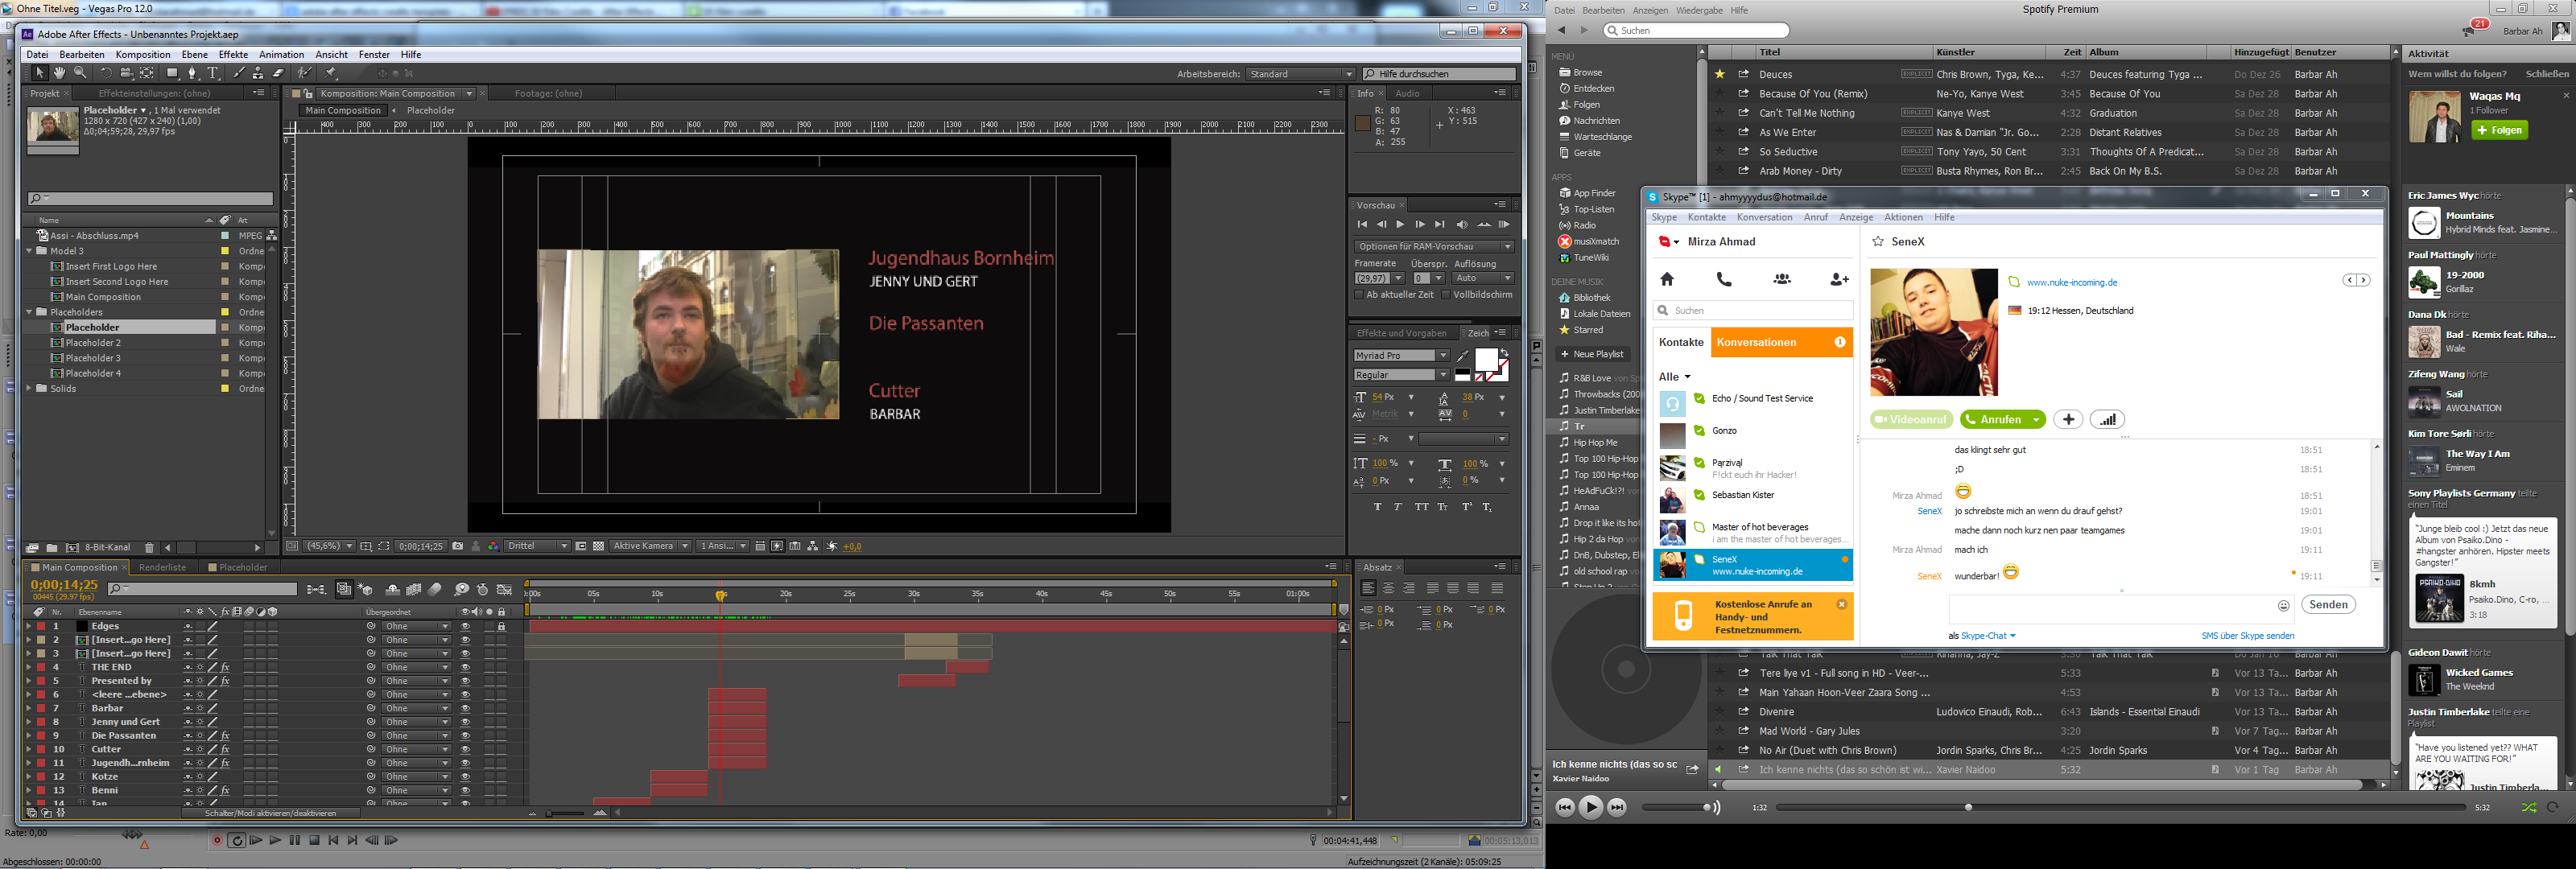This screenshot has height=869, width=2576.
Task: Click the white fill color swatch in Zeichen
Action: 1485,360
